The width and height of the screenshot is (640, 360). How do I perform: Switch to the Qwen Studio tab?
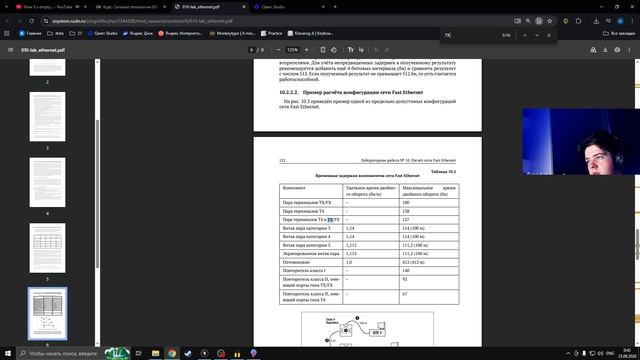(289, 7)
